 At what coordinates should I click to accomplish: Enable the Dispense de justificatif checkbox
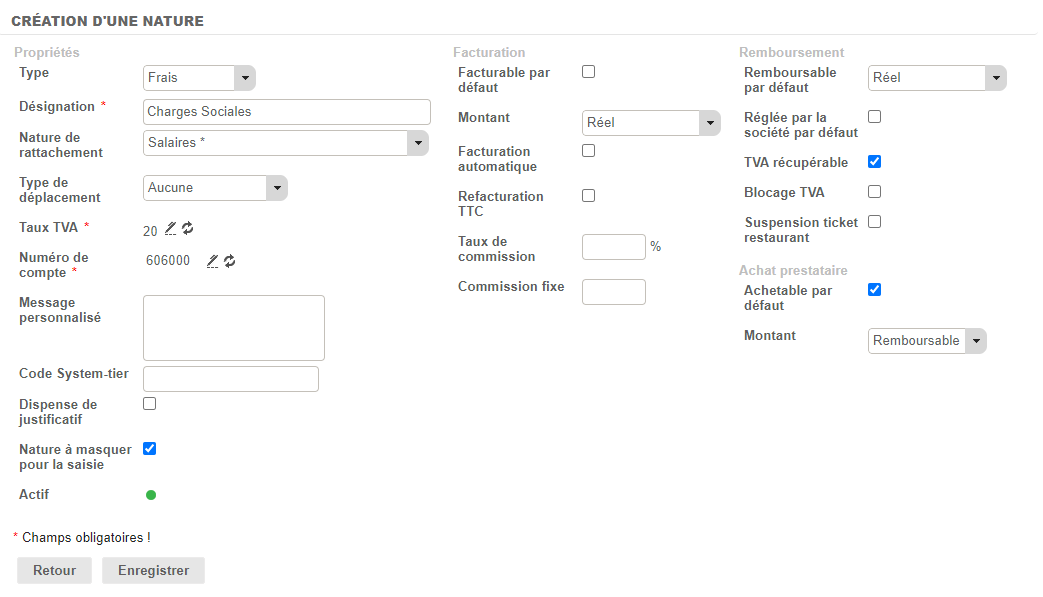150,404
